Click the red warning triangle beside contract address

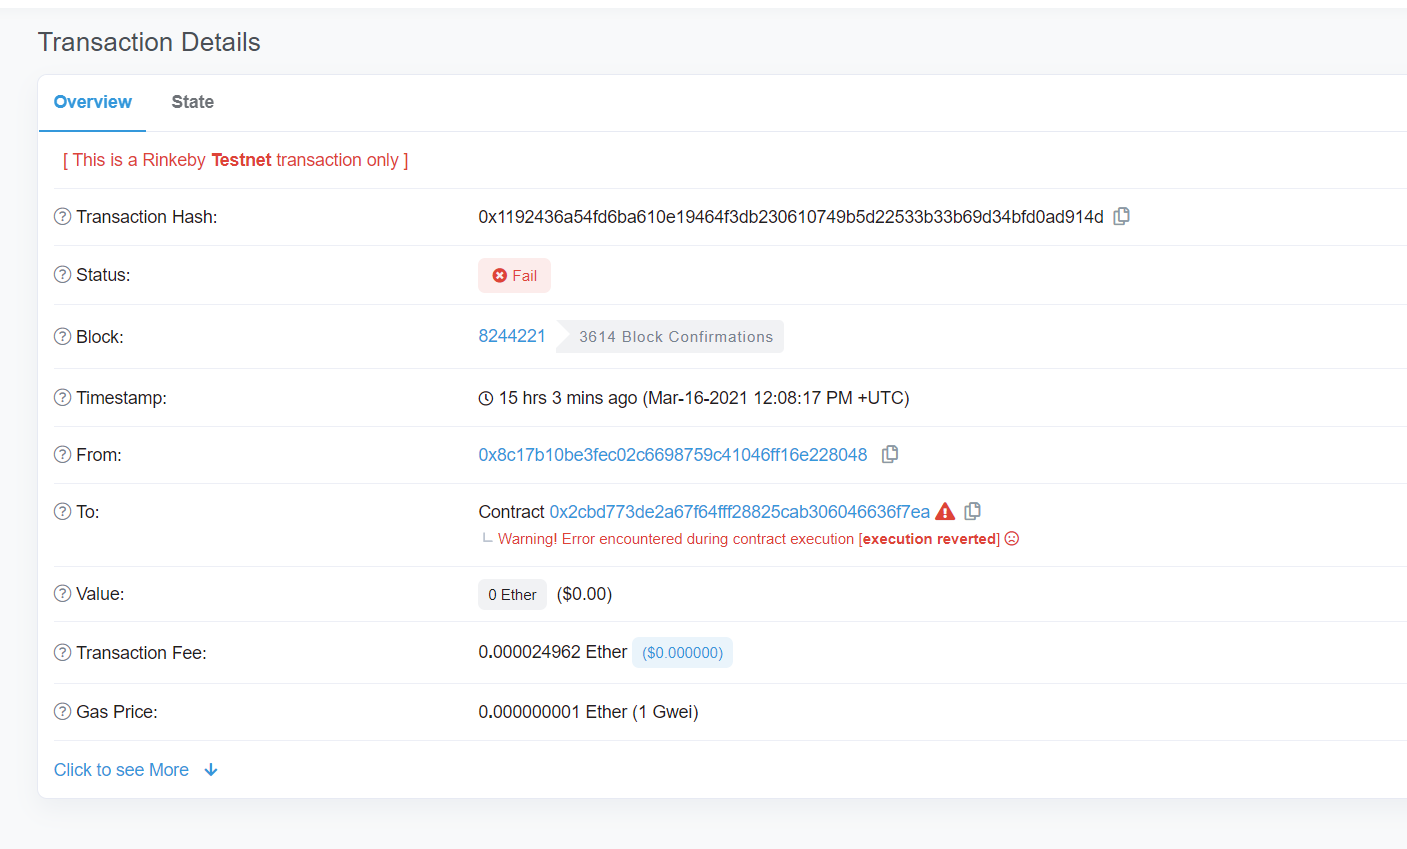click(945, 511)
